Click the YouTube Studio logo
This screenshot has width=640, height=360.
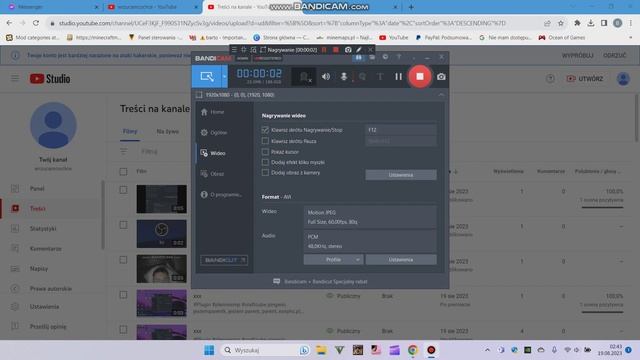click(50, 78)
